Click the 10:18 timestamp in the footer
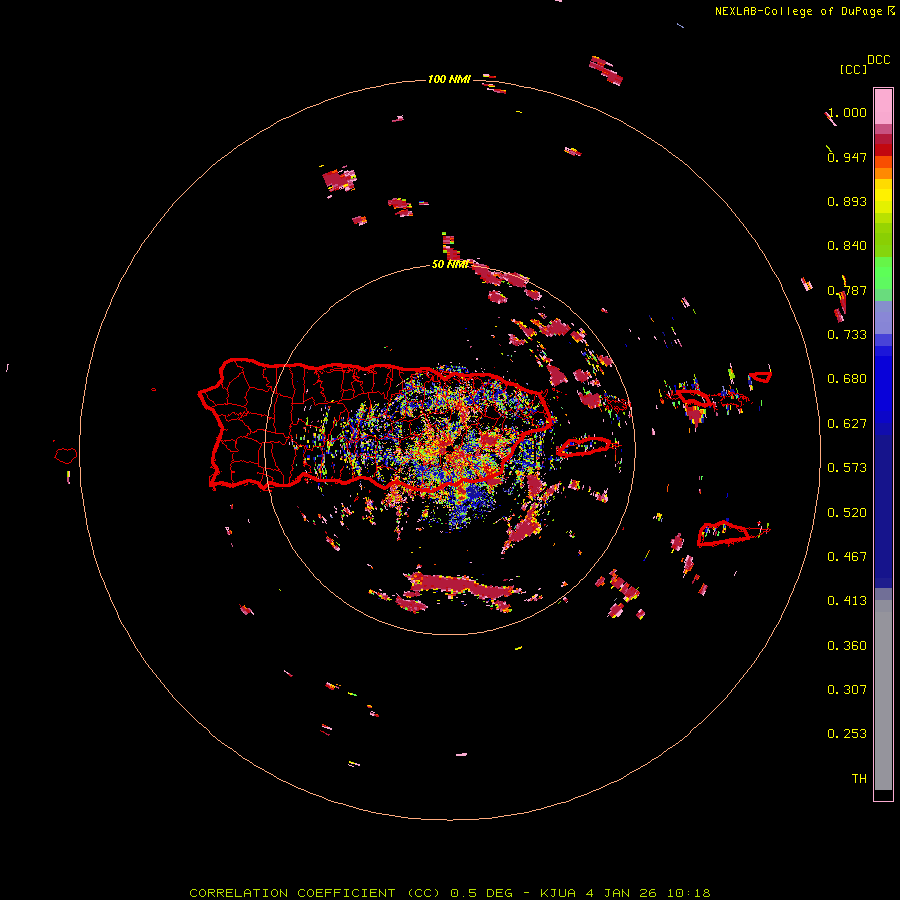Image resolution: width=900 pixels, height=900 pixels. coord(689,893)
